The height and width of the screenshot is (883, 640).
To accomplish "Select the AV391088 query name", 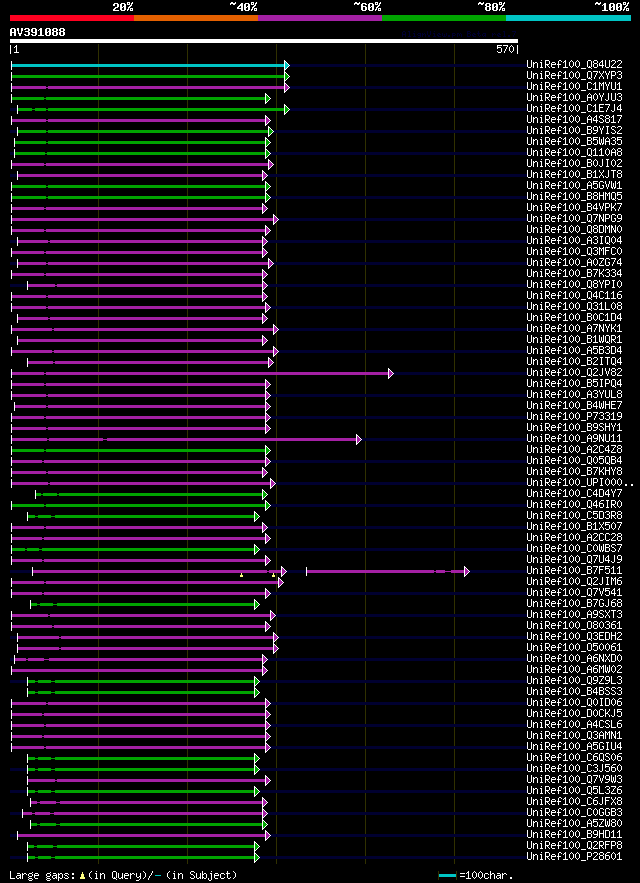I will click(37, 33).
